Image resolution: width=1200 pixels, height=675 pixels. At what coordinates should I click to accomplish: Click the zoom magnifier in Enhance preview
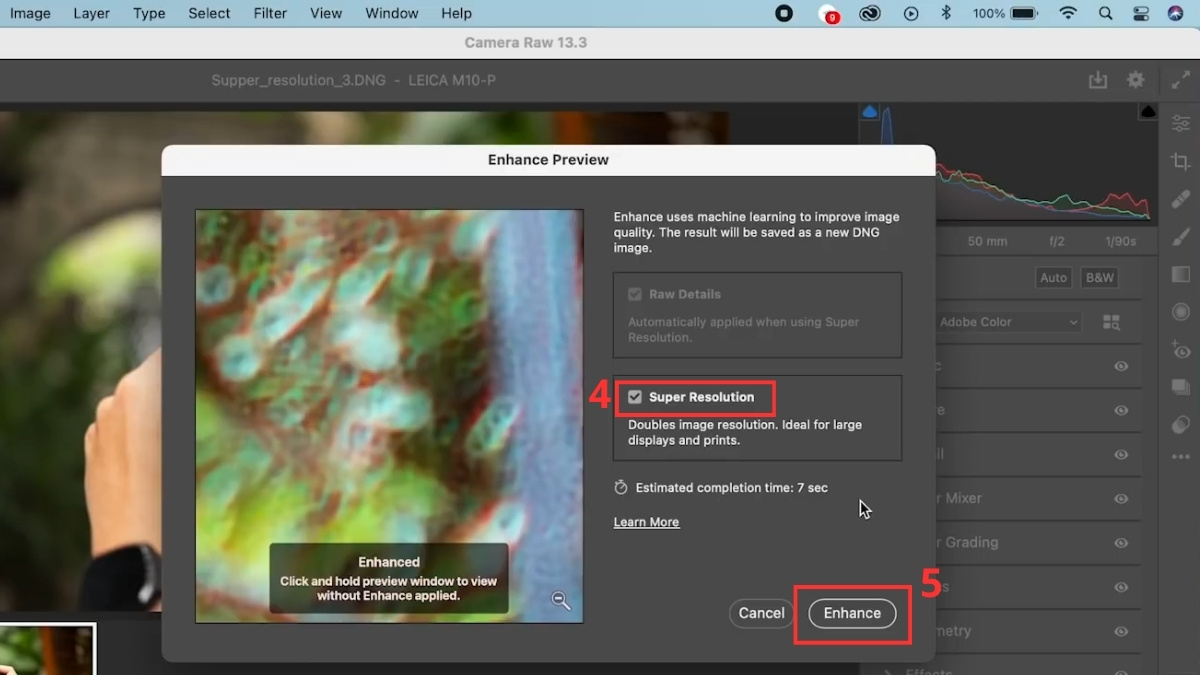point(561,600)
